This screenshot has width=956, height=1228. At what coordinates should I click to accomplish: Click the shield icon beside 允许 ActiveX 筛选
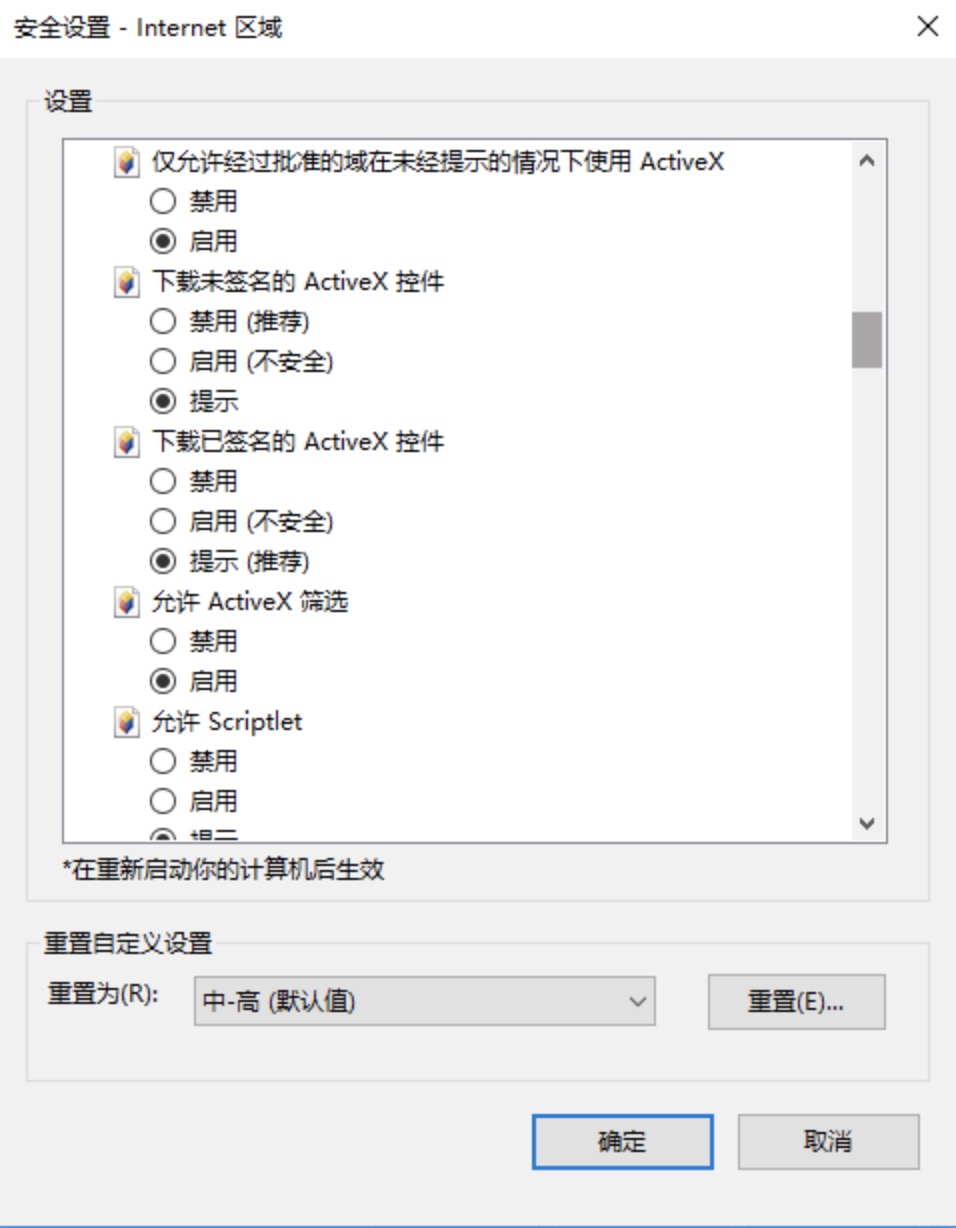point(127,602)
